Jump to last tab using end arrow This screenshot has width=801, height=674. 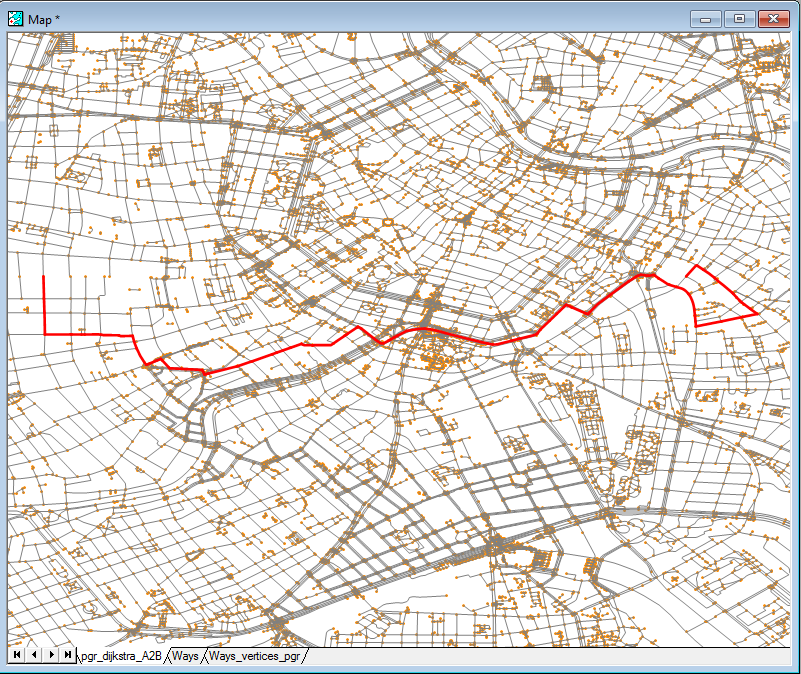pyautogui.click(x=67, y=655)
